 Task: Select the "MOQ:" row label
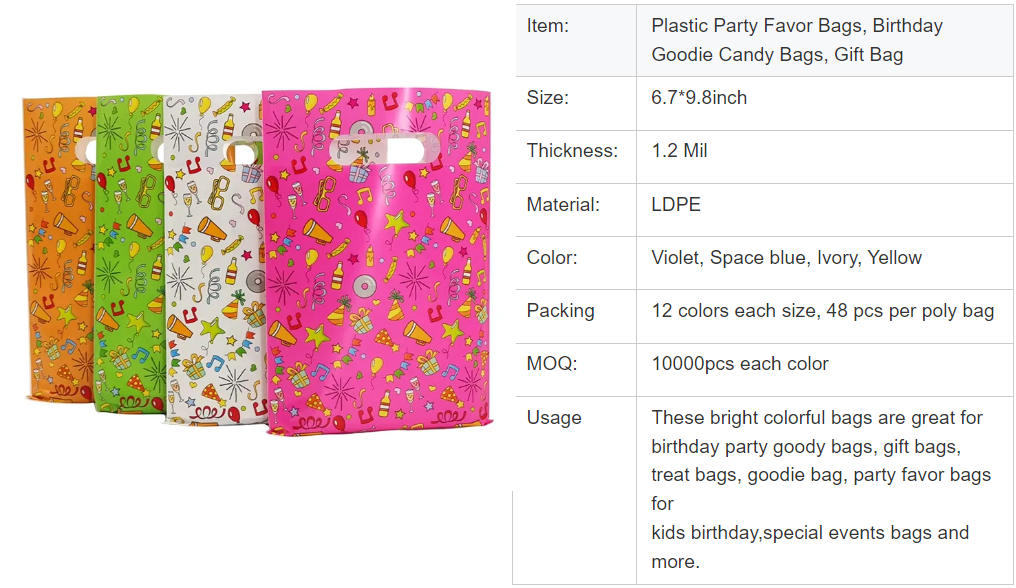click(552, 364)
